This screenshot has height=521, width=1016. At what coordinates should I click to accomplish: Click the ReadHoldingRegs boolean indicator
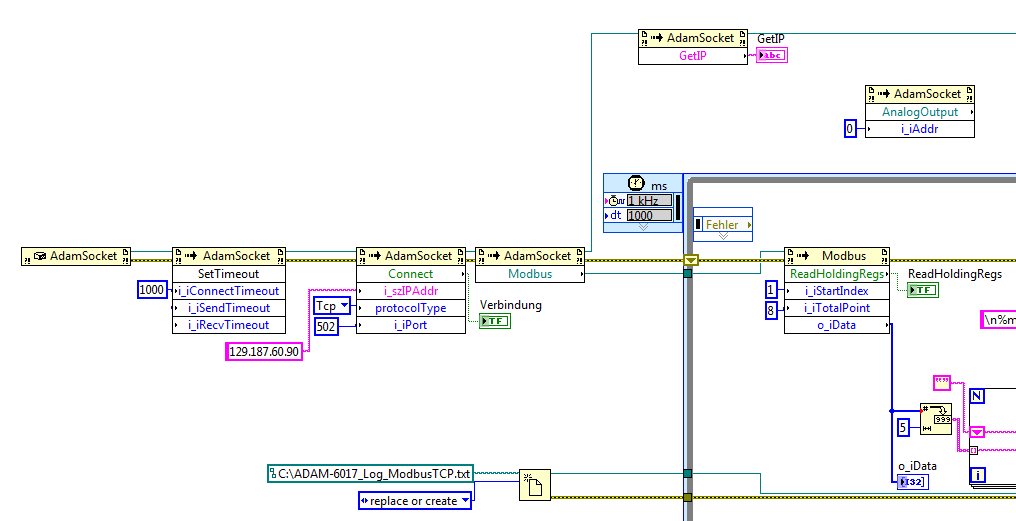coord(923,290)
